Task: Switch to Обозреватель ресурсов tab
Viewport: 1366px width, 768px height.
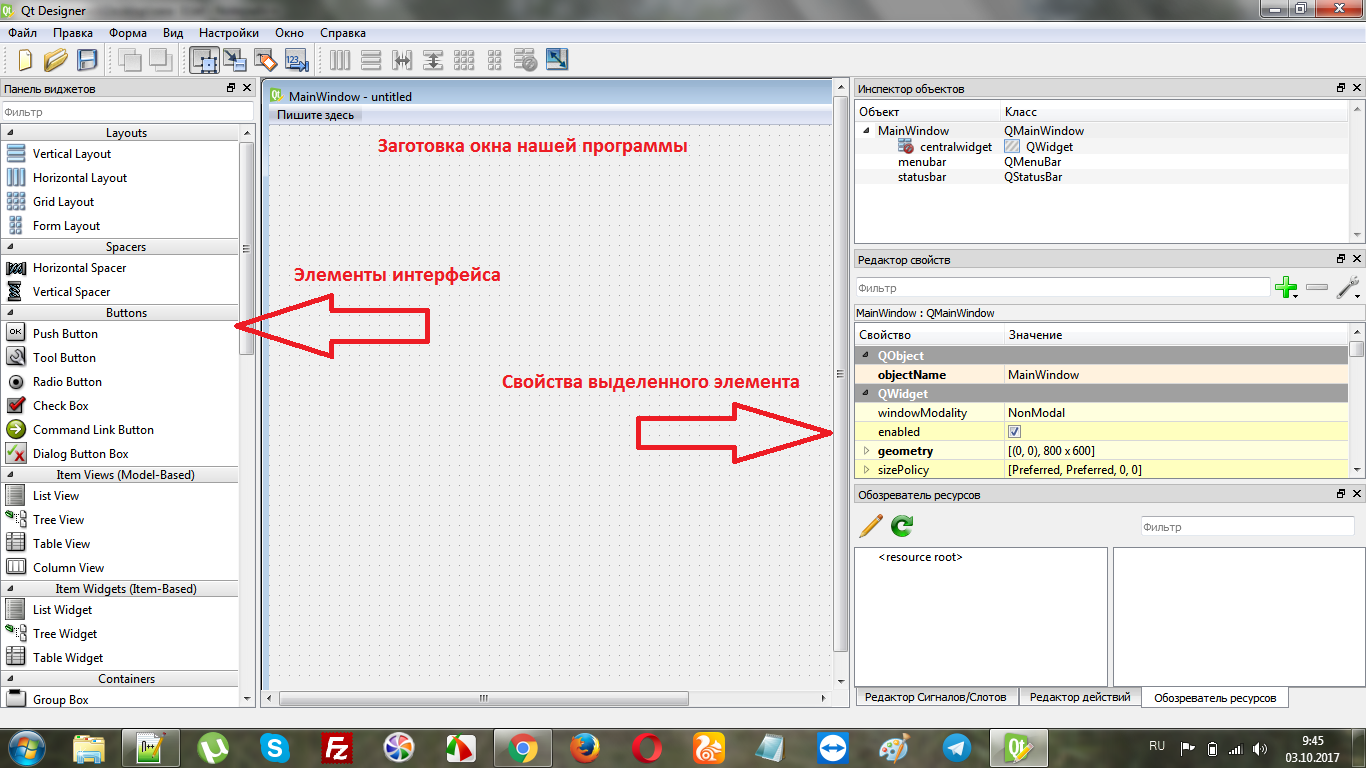Action: 1215,698
